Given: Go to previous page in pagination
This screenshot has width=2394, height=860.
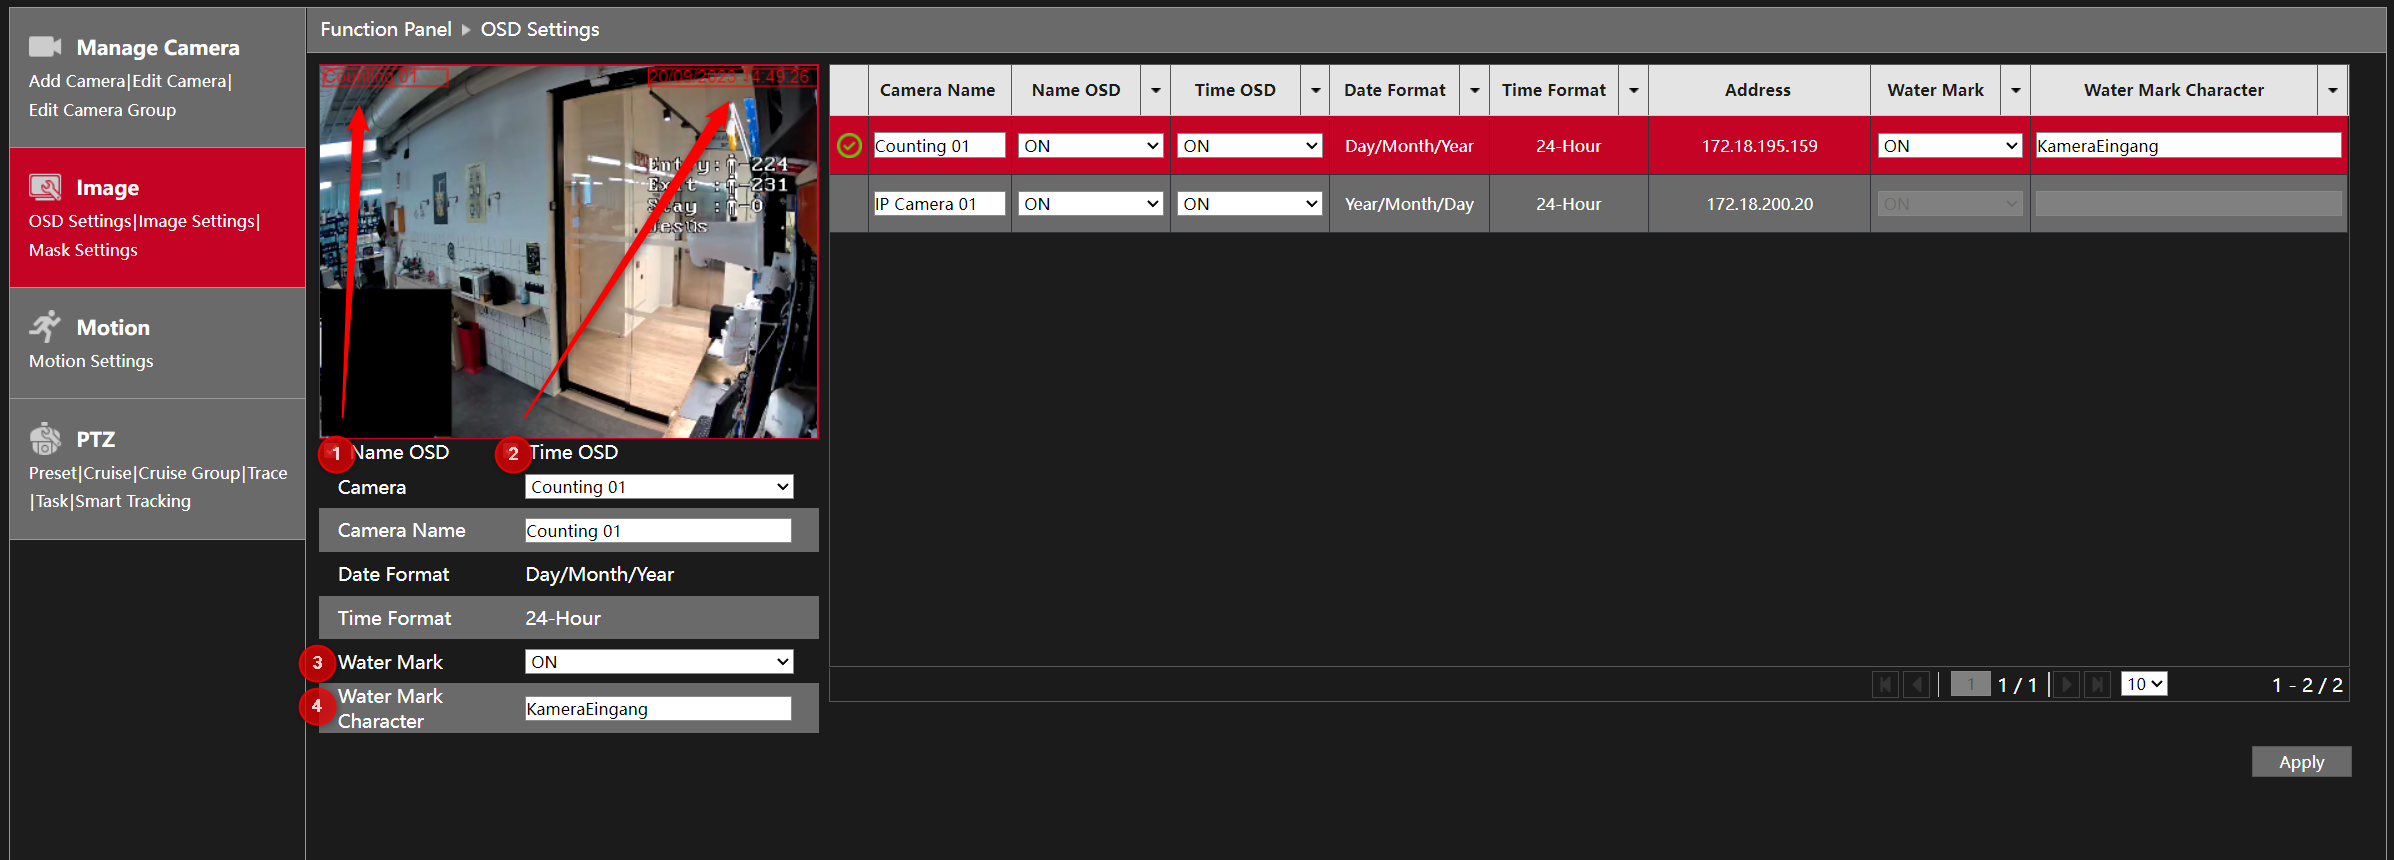Looking at the screenshot, I should [x=1917, y=684].
